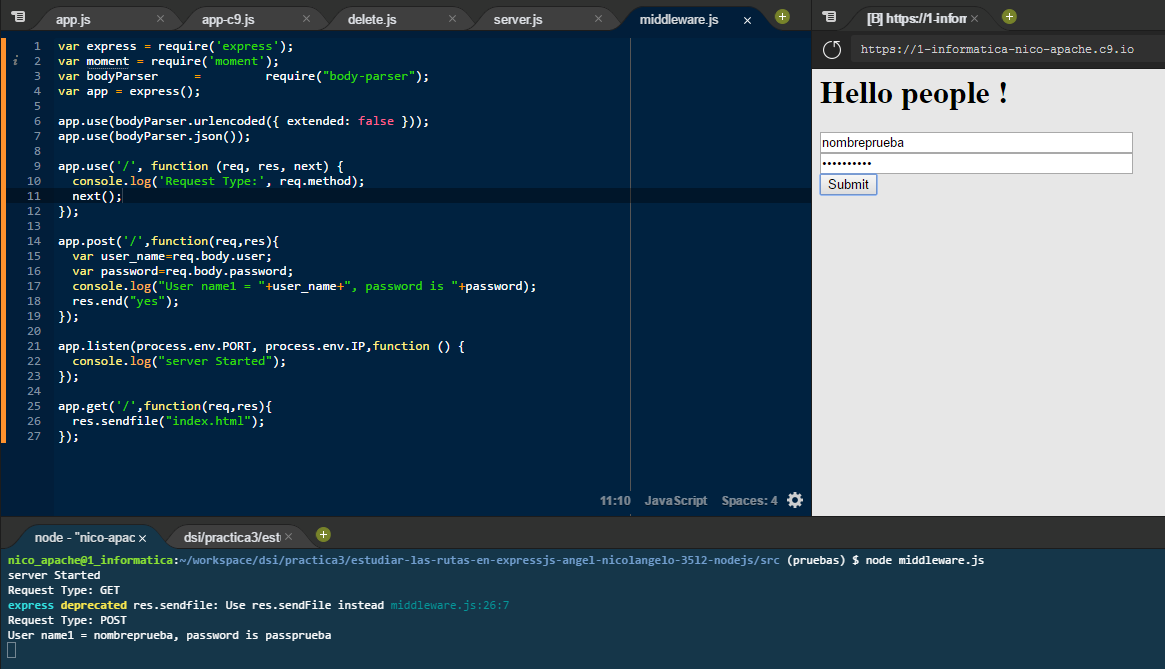Close the preview browser tab
The height and width of the screenshot is (669, 1165).
point(974,19)
